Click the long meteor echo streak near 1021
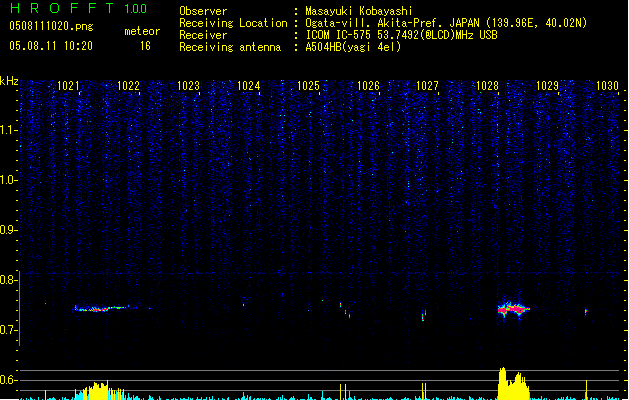Screen dimensions: 629x400 [106, 308]
